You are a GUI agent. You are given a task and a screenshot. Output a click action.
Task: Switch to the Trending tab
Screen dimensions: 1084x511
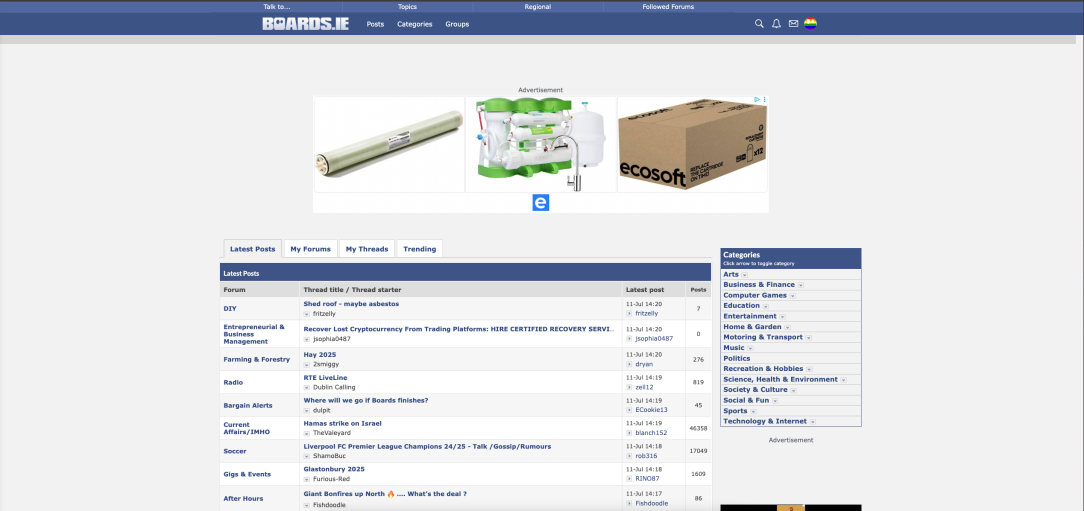pos(420,249)
